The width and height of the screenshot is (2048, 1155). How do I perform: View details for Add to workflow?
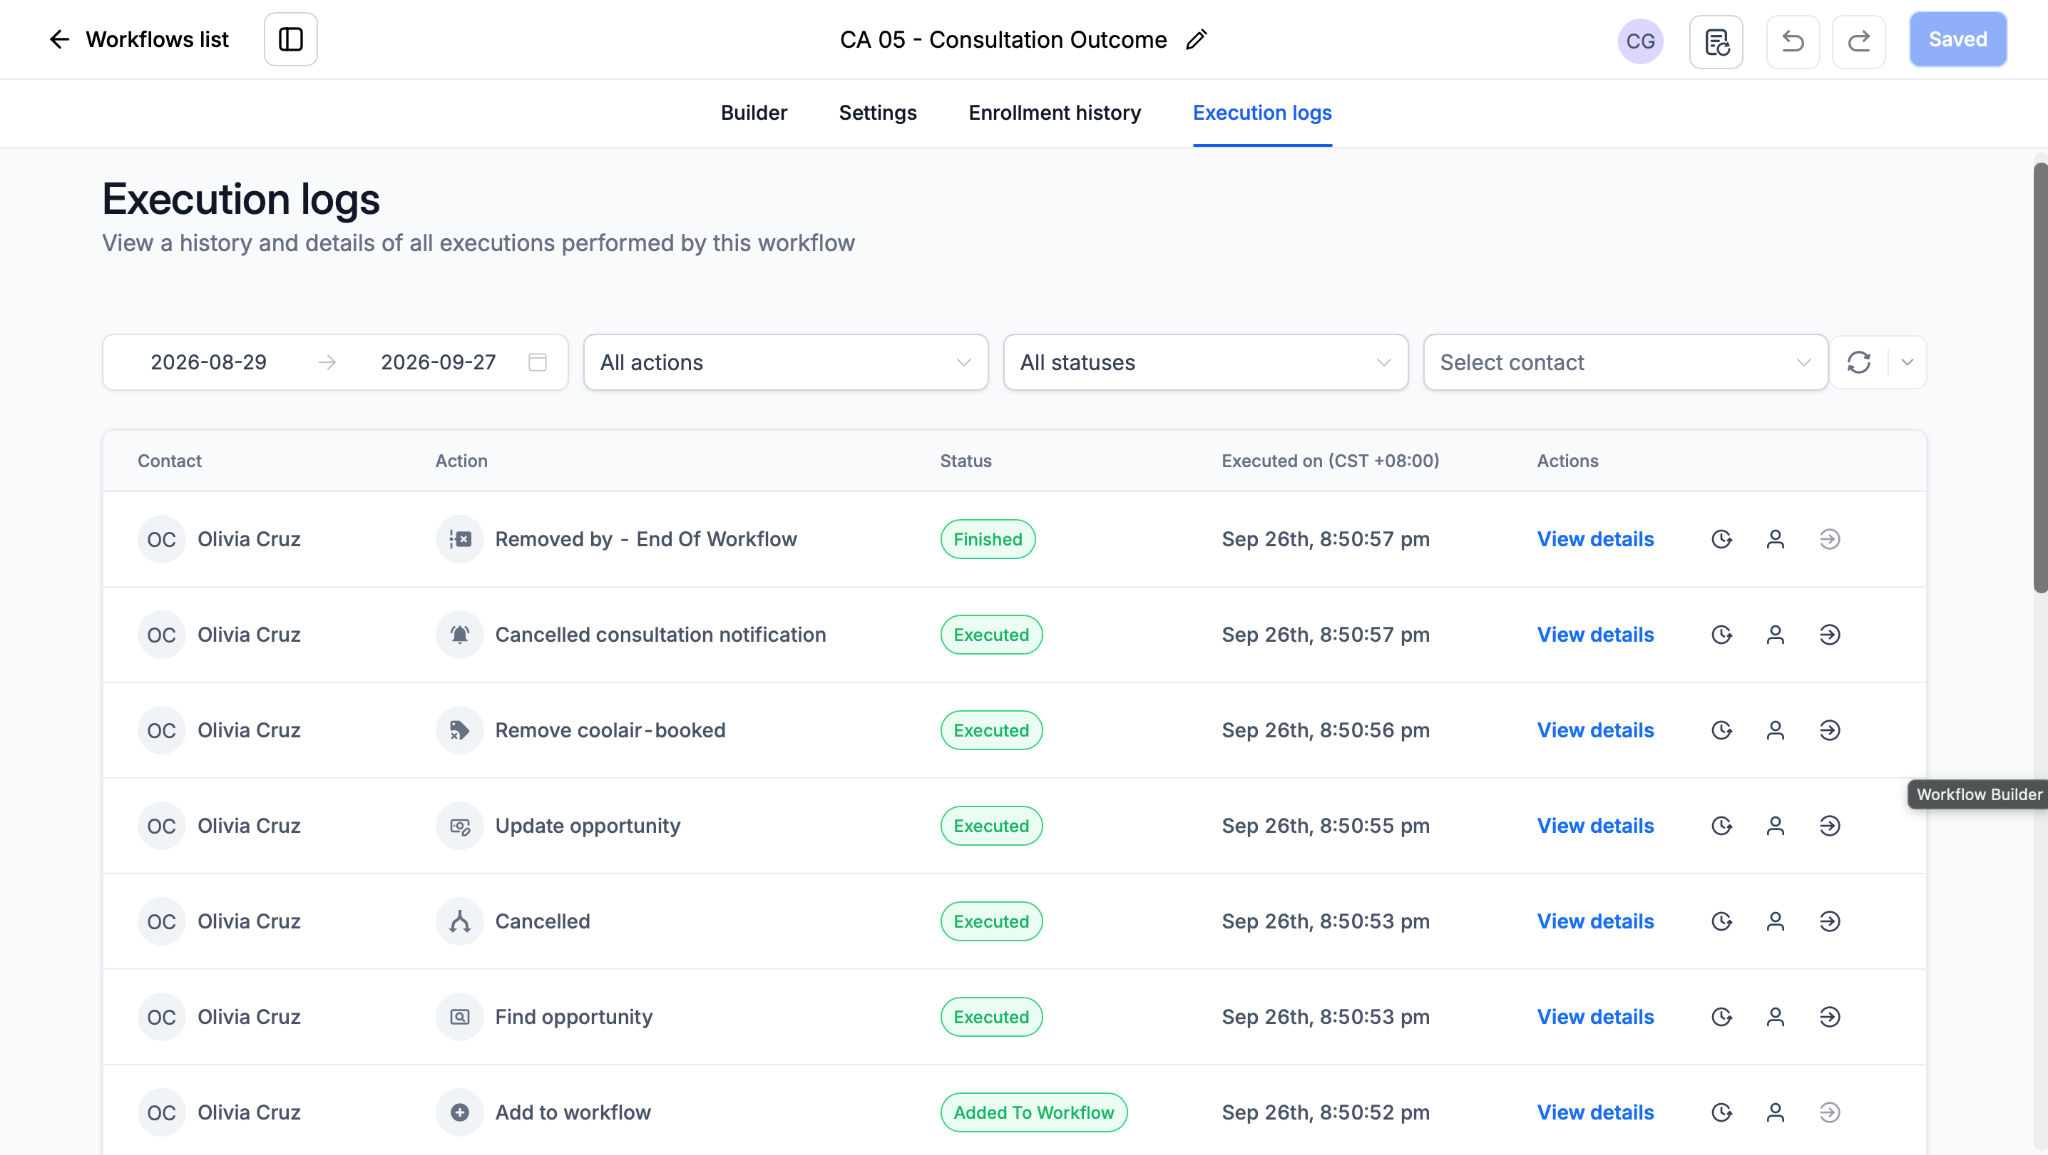1595,1112
